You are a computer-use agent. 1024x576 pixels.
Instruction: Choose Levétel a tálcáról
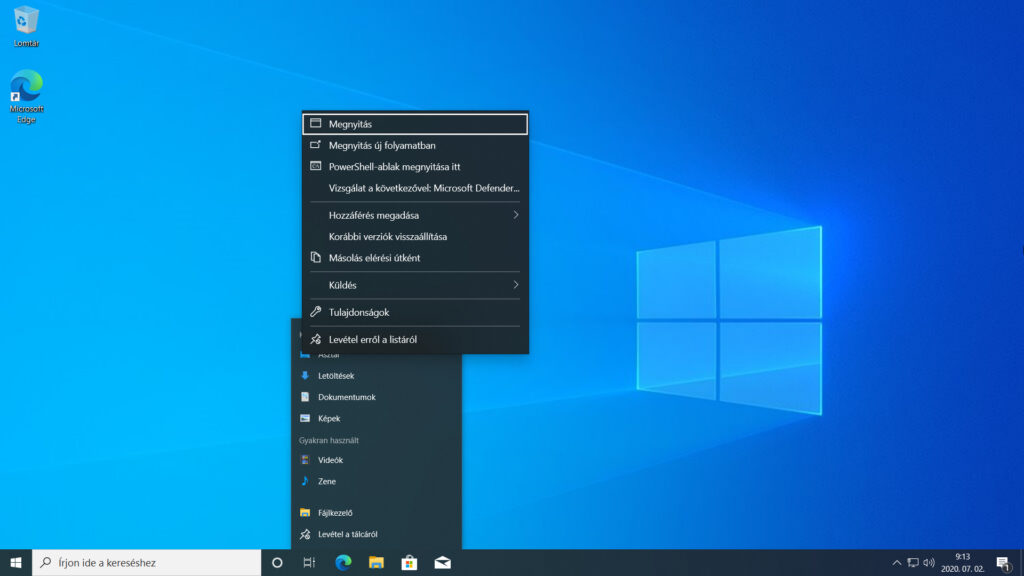[376, 534]
